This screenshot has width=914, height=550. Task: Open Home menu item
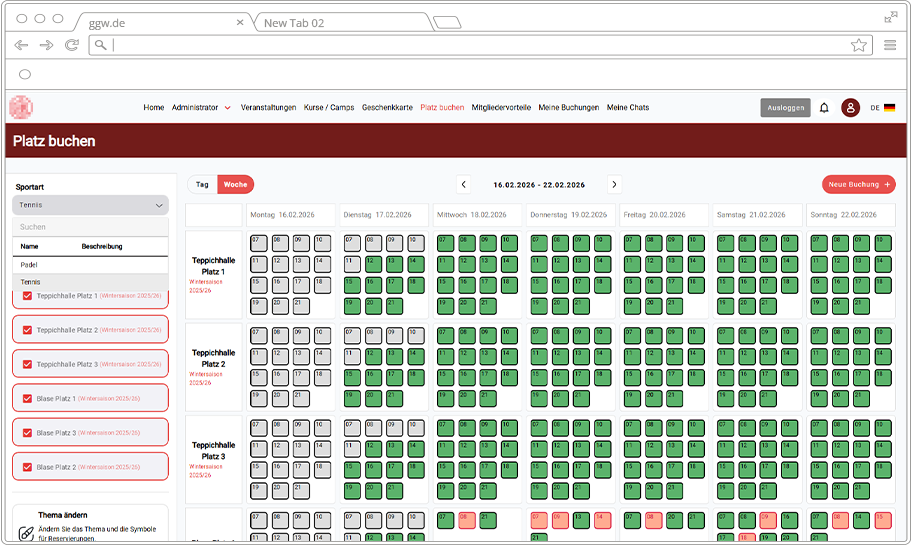154,108
